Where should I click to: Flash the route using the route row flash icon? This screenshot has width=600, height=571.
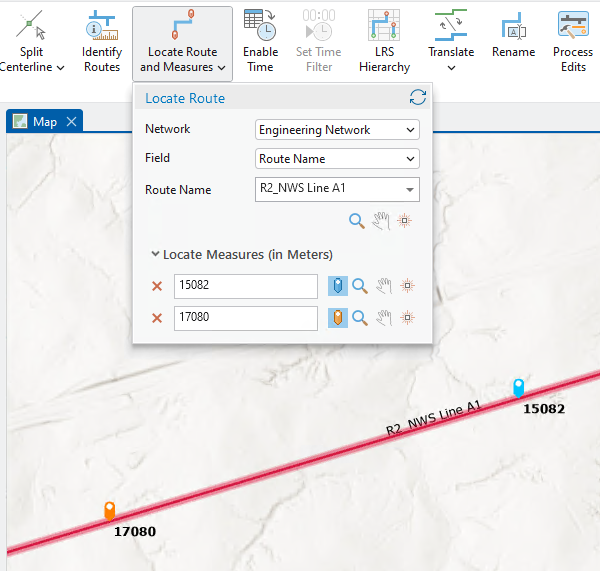[405, 221]
